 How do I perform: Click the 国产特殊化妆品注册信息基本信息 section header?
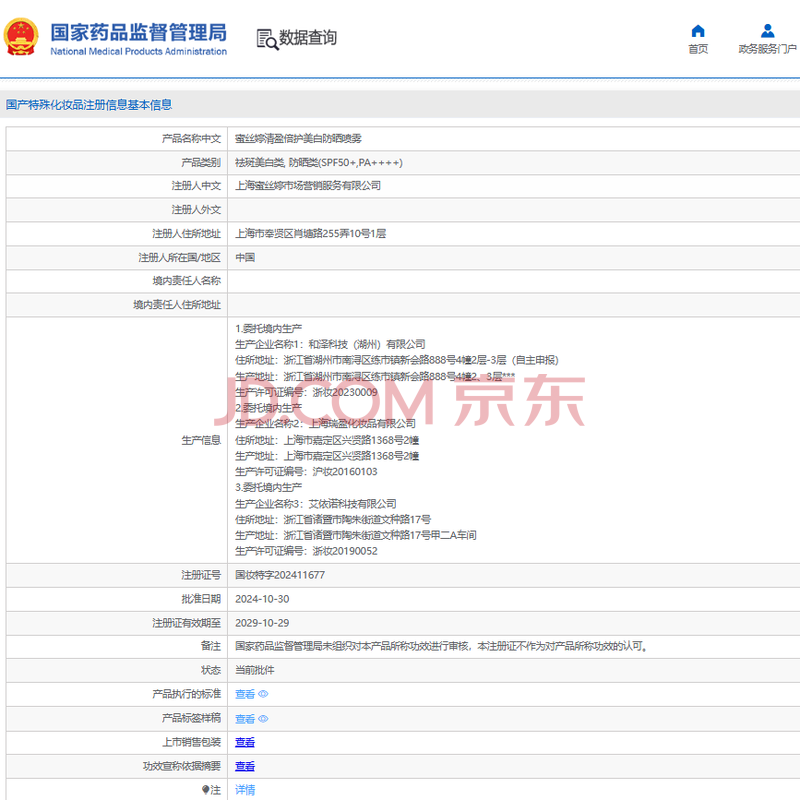[x=89, y=104]
